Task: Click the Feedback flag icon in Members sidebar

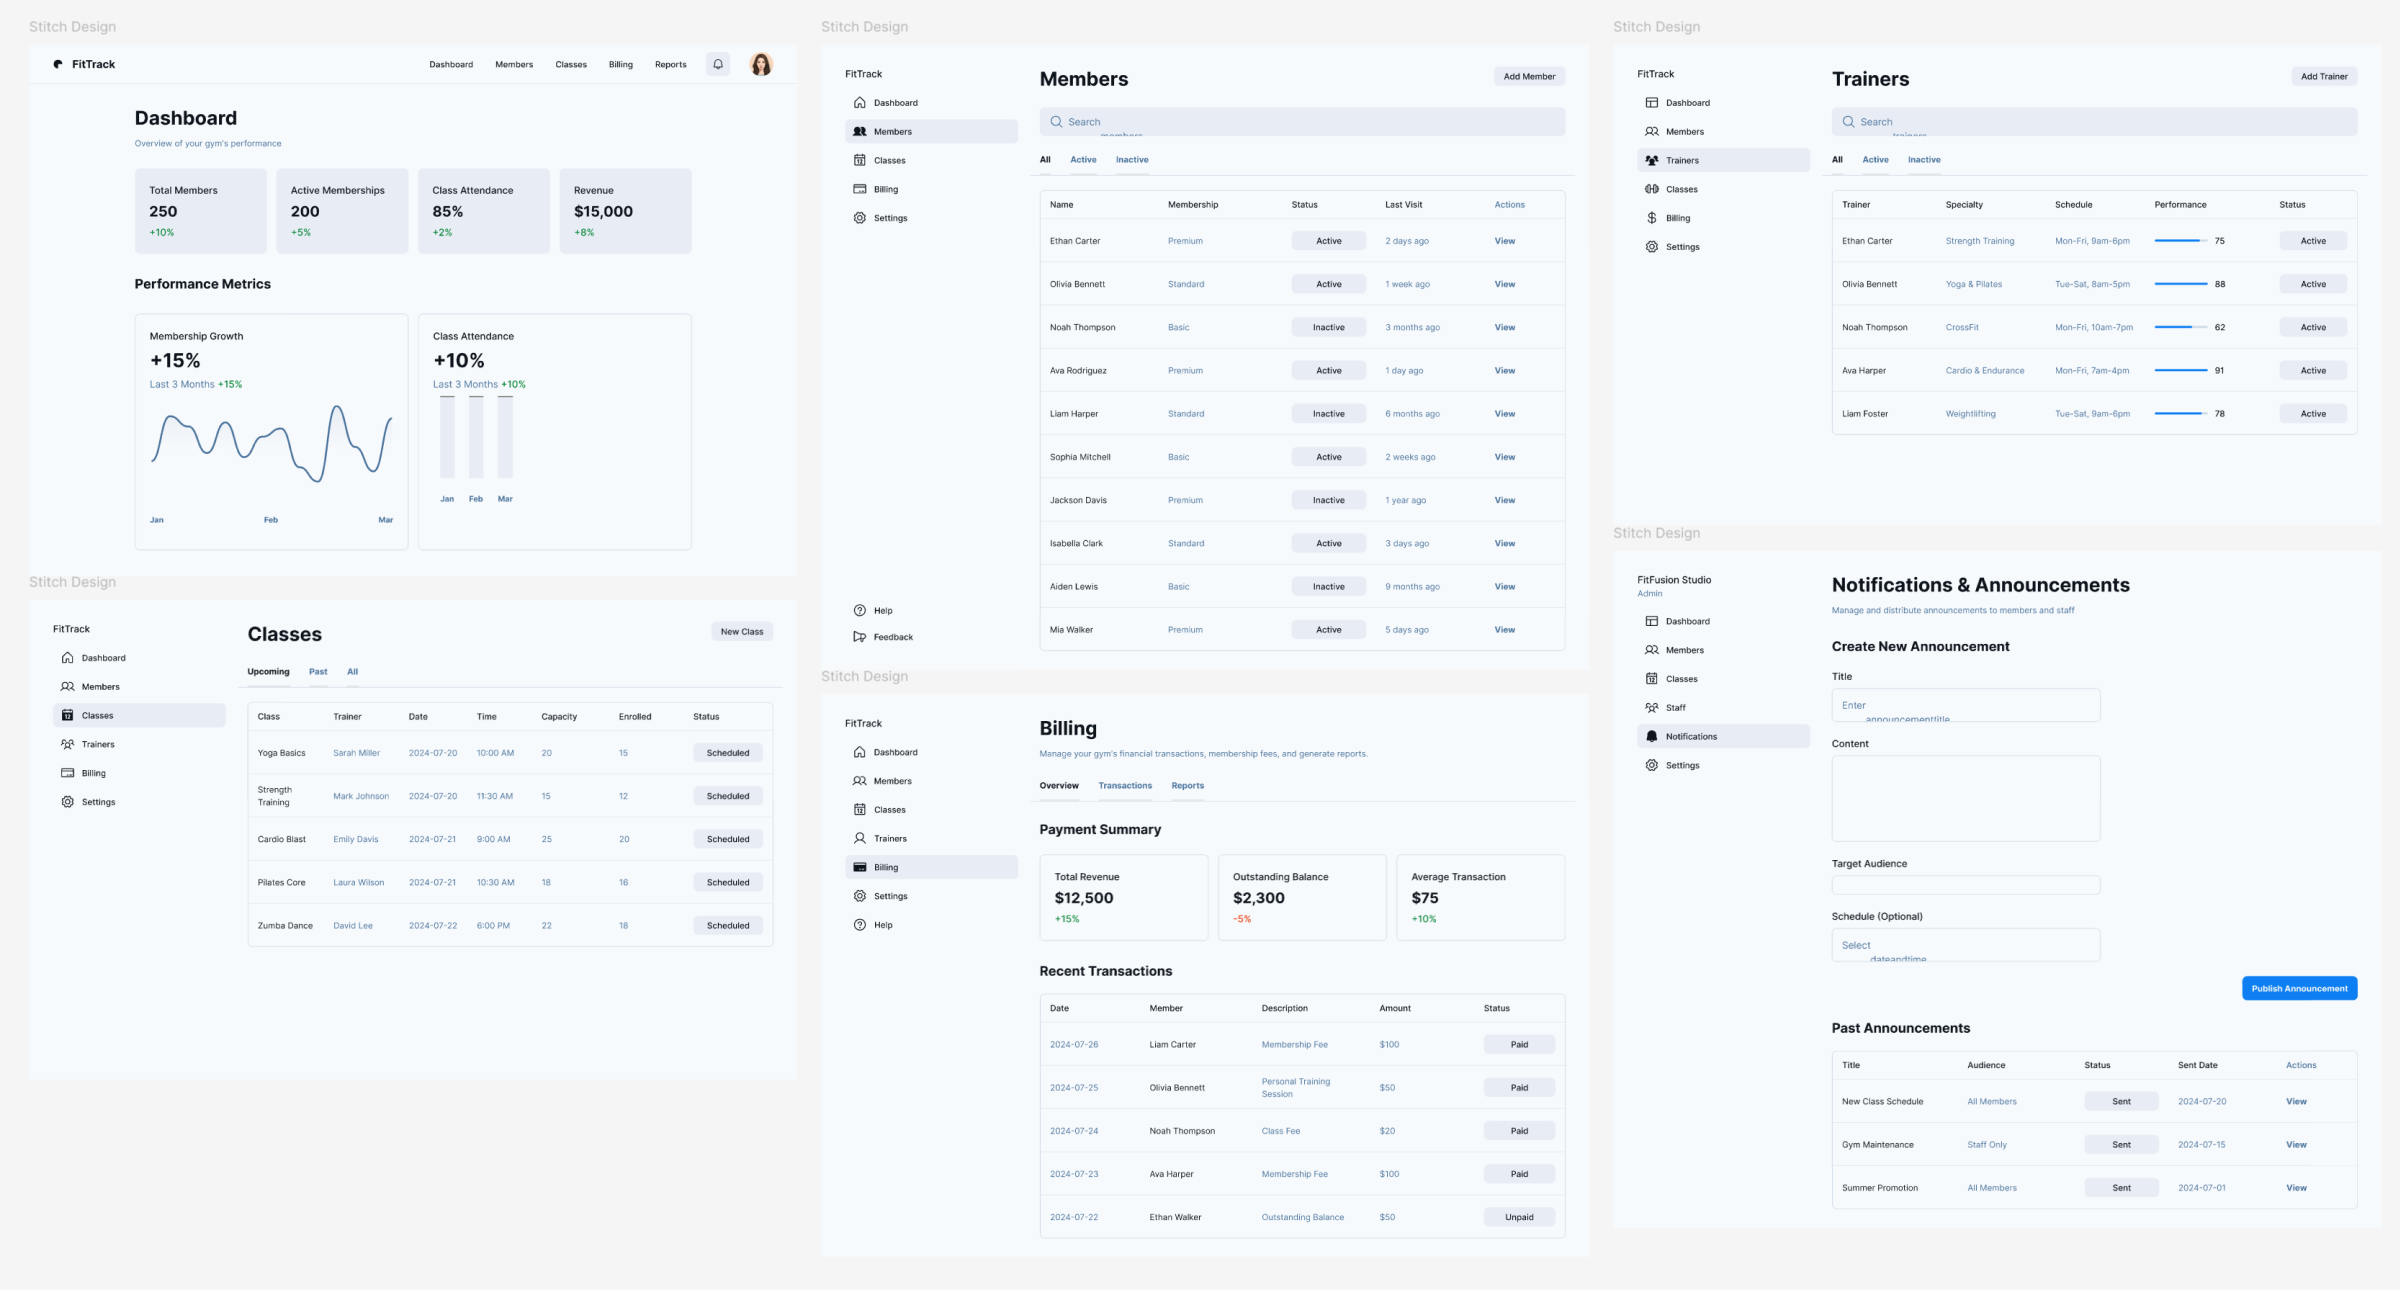Action: (859, 637)
